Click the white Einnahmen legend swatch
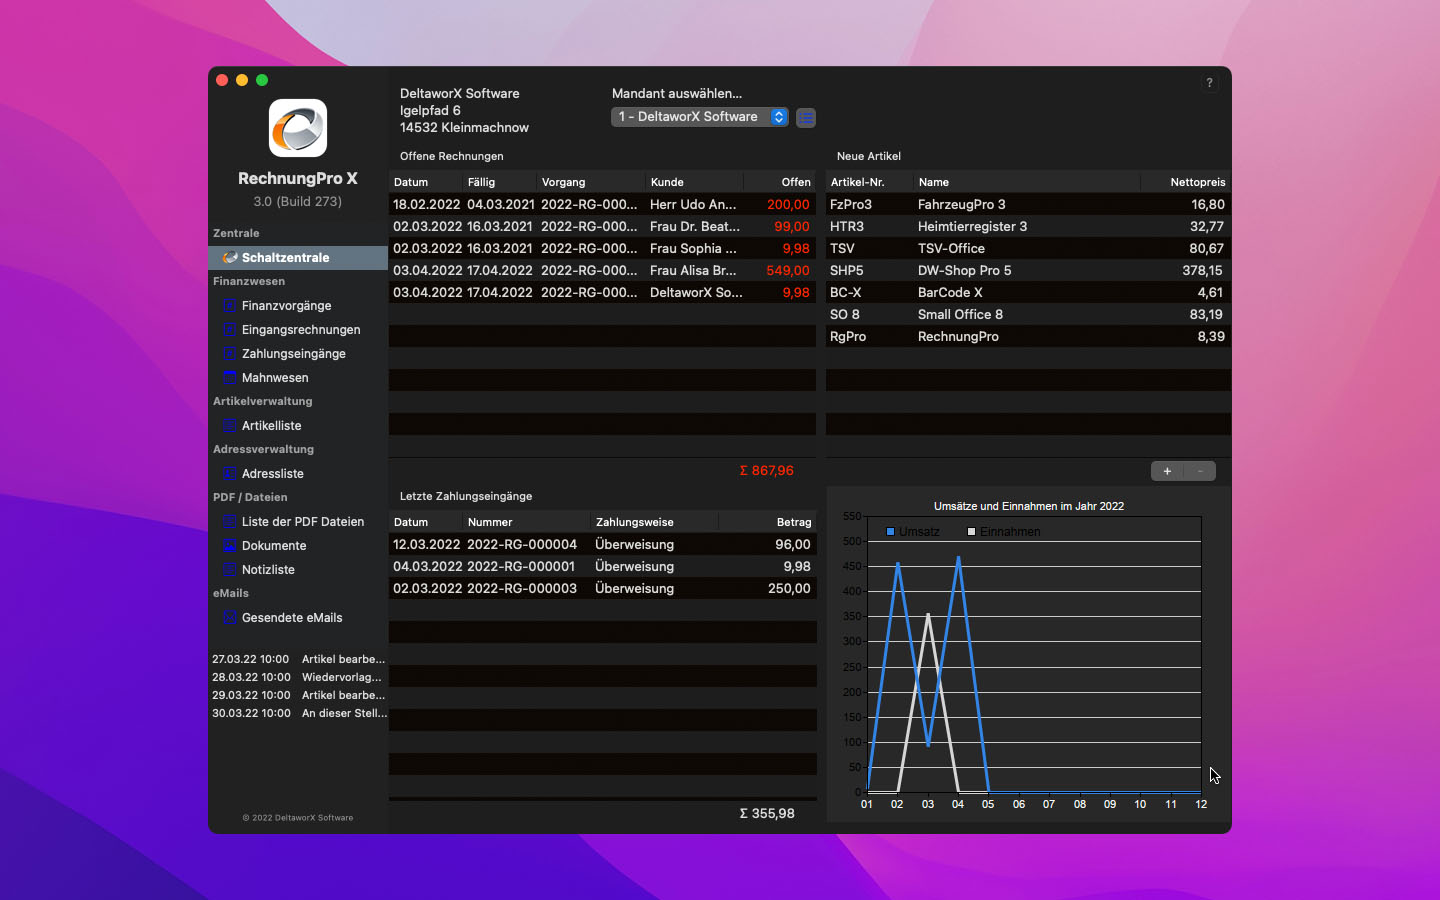This screenshot has width=1440, height=900. click(971, 532)
